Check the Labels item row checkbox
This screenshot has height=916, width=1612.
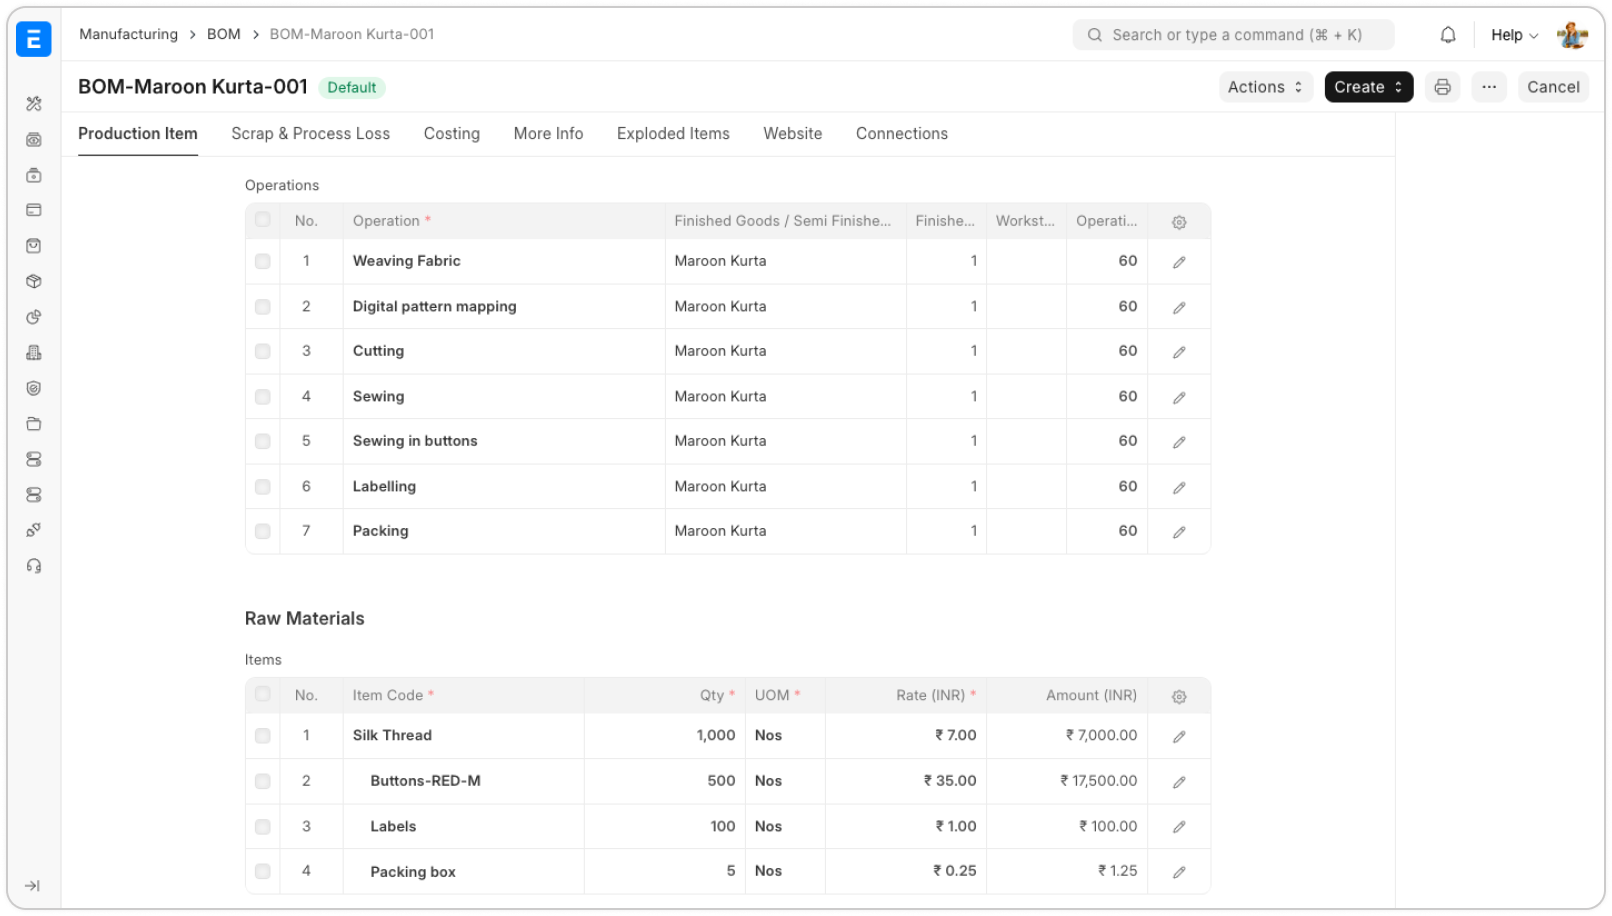262,827
